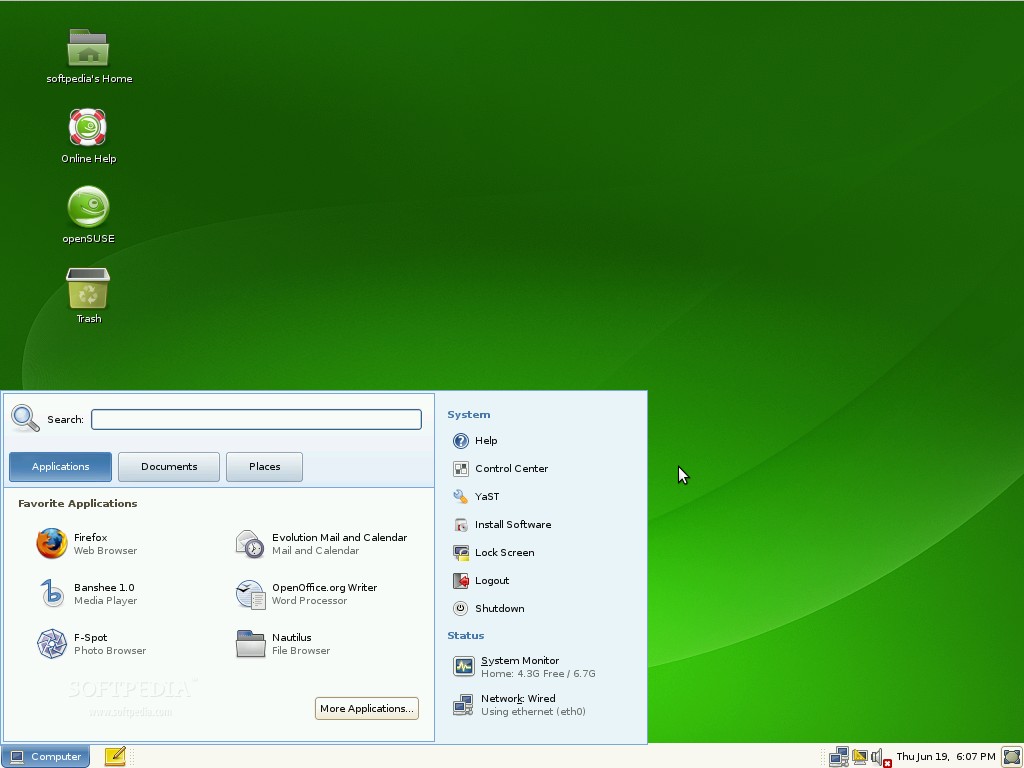Screen dimensions: 1024x768
Task: Click the Help question mark icon
Action: (x=460, y=441)
